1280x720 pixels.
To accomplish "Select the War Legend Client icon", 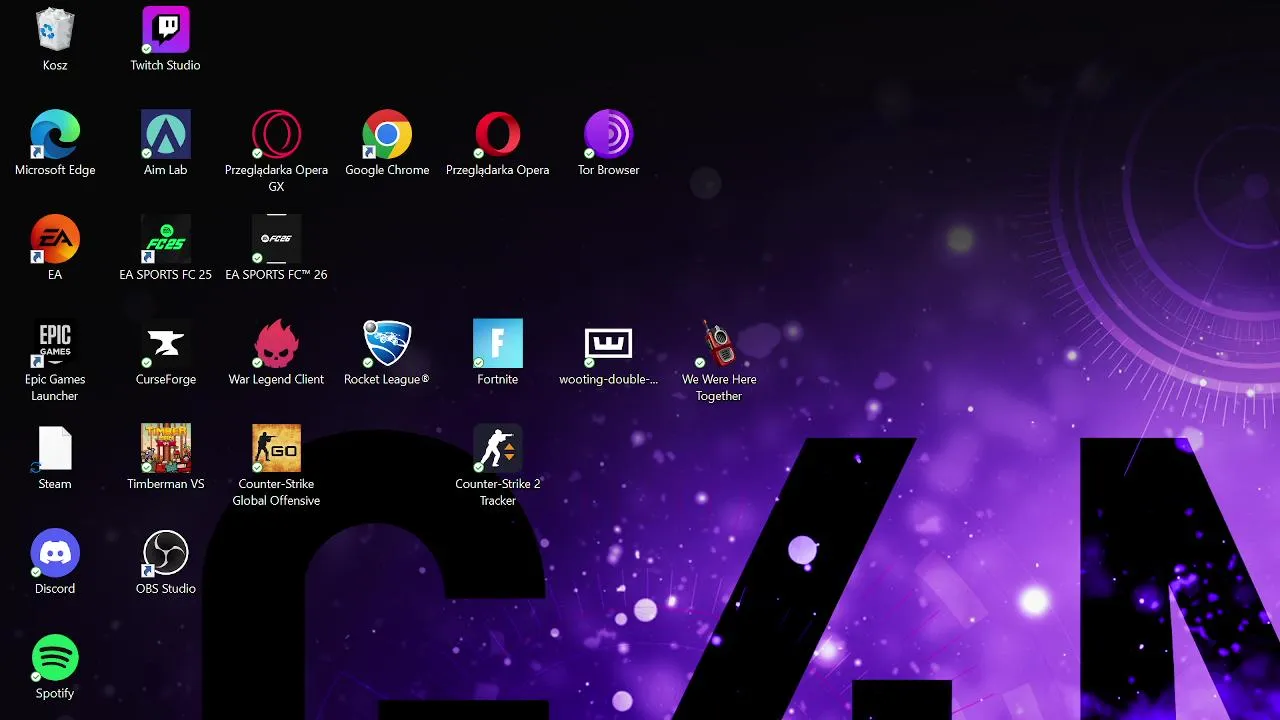I will tap(276, 344).
